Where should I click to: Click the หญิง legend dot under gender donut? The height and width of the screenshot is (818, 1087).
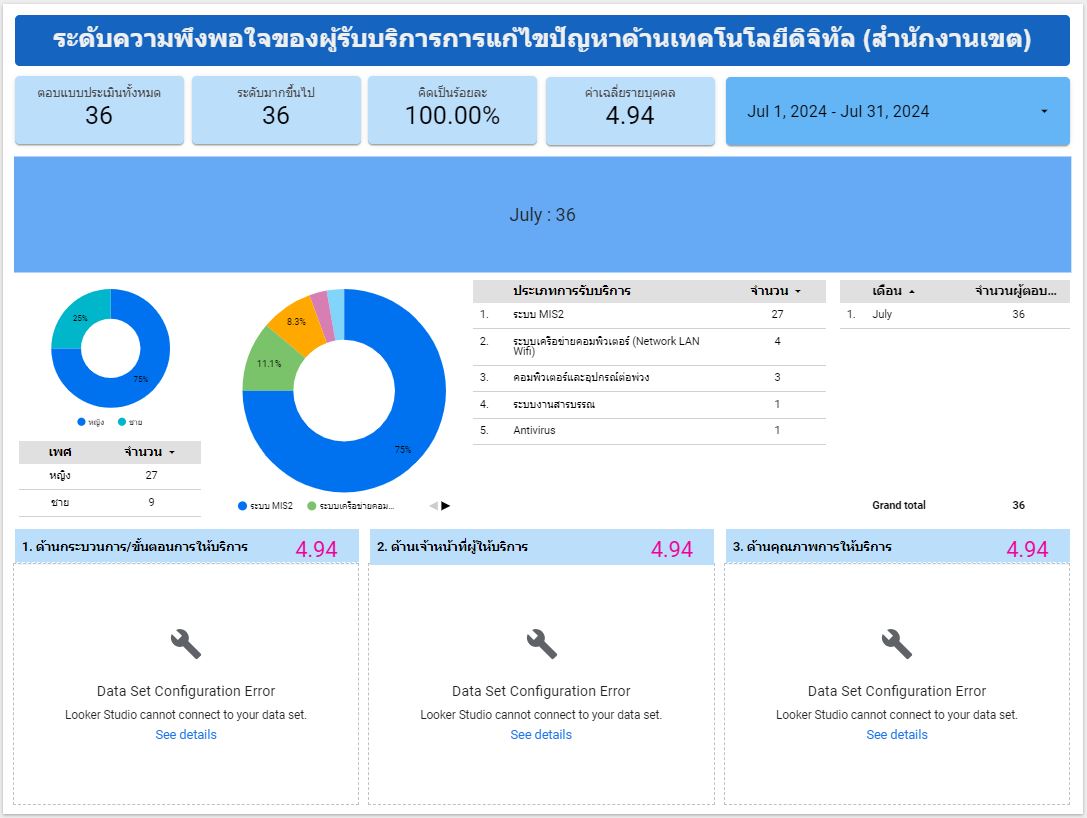coord(81,422)
